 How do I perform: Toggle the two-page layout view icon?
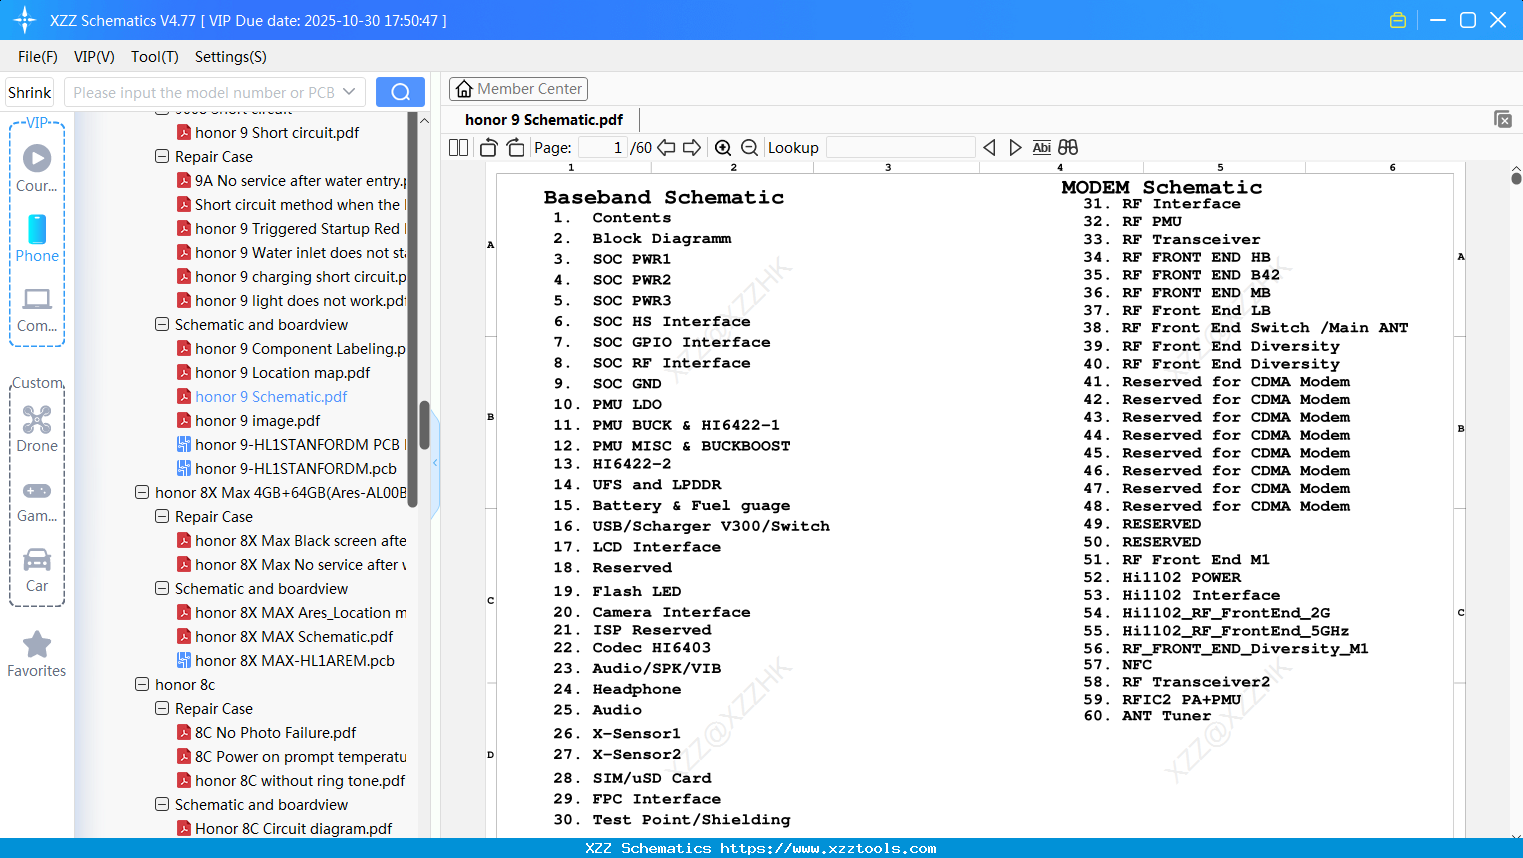point(458,147)
